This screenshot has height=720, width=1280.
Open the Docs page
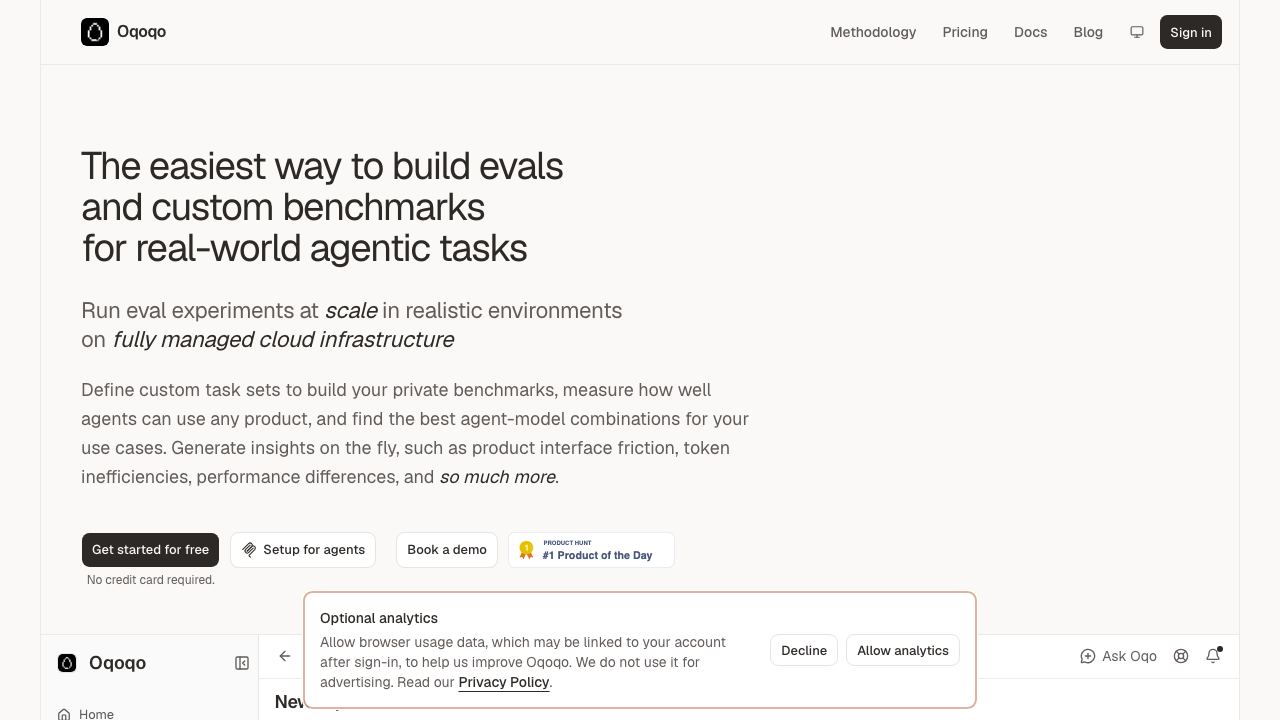pyautogui.click(x=1030, y=32)
